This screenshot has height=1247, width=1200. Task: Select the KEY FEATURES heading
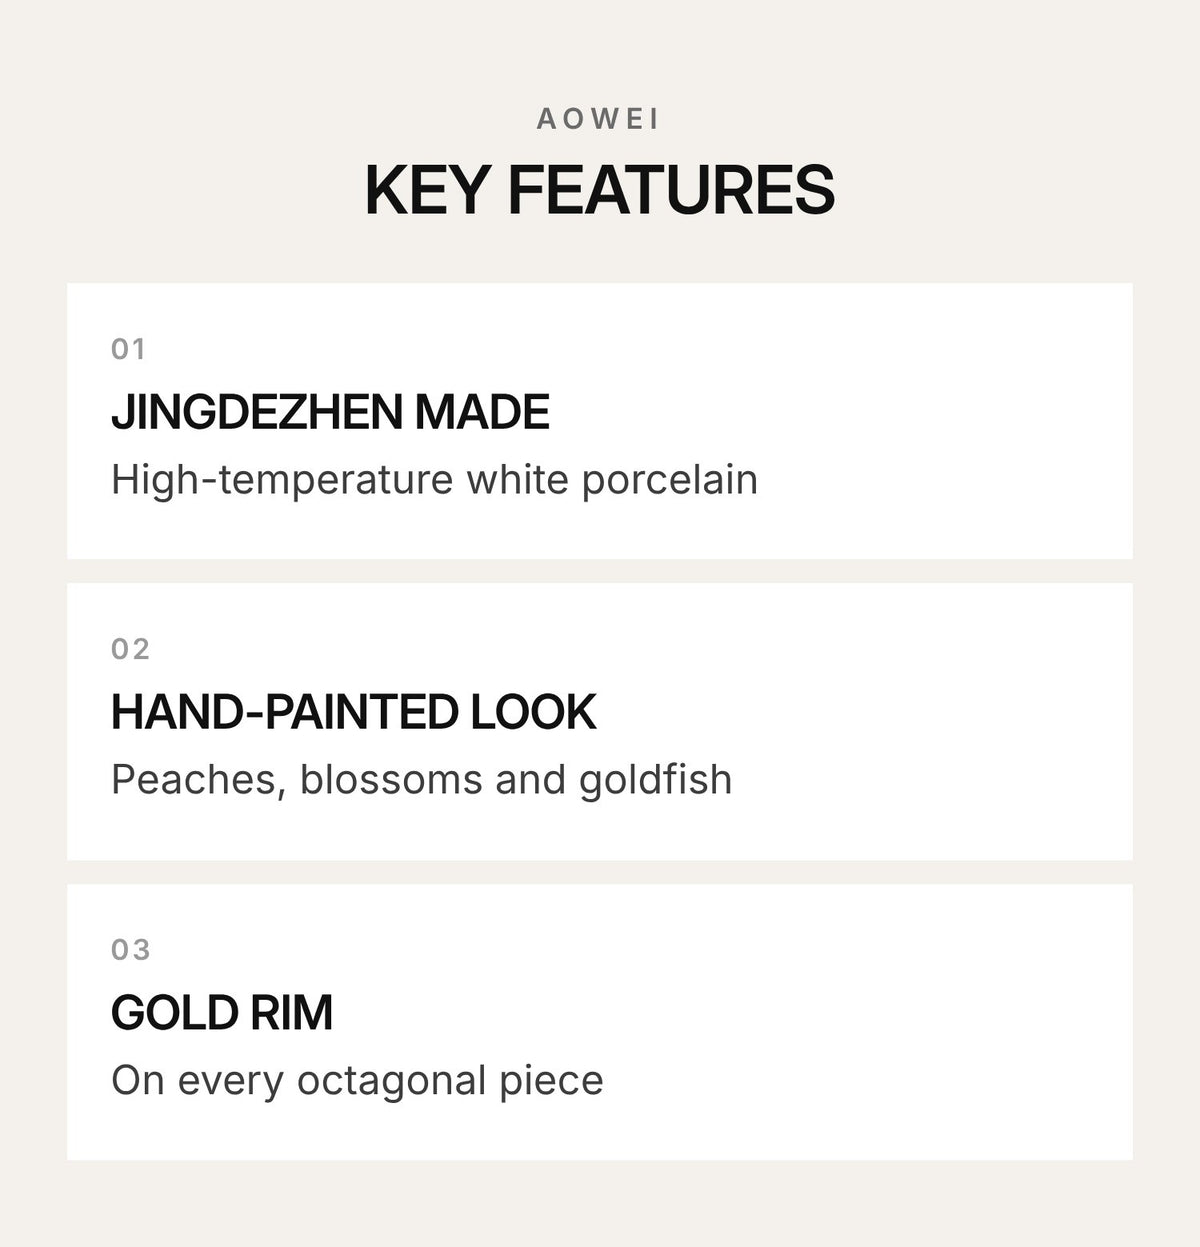coord(600,189)
